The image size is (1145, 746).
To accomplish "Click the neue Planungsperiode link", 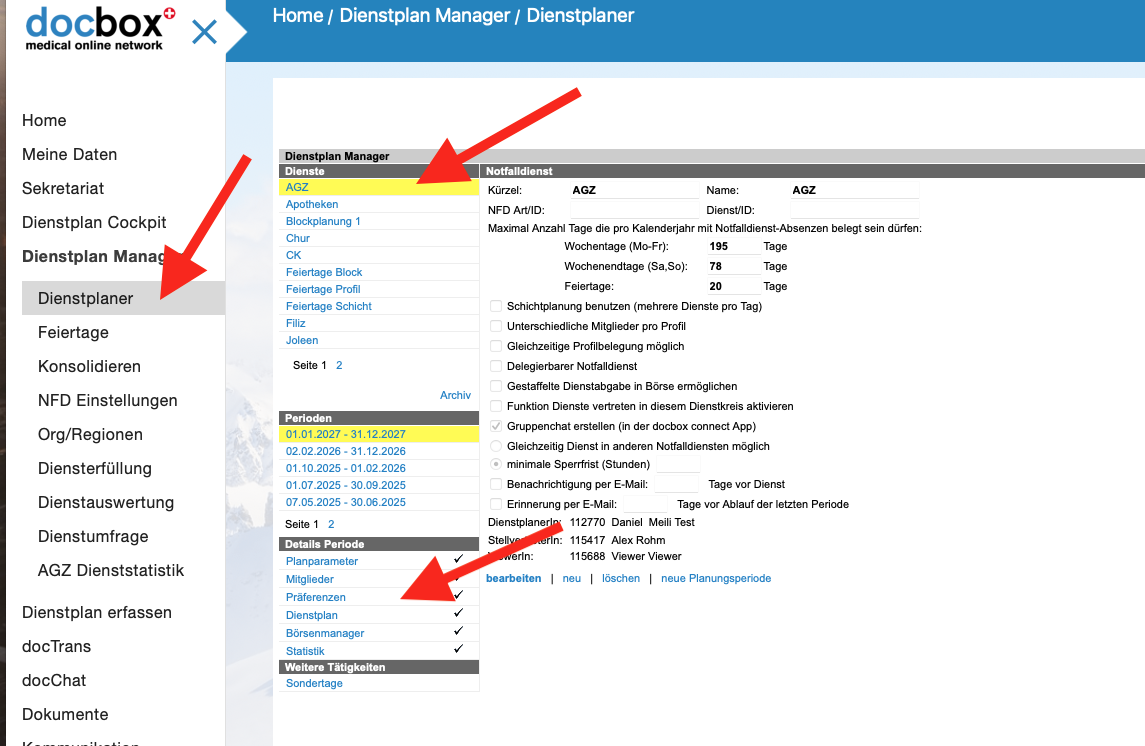I will click(715, 578).
